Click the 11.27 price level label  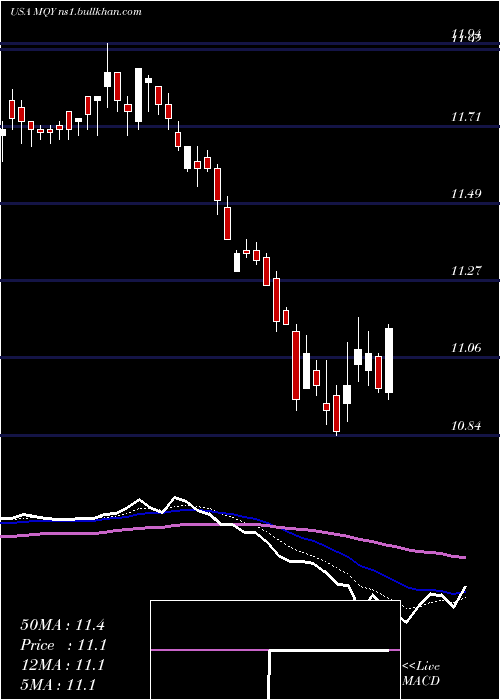tap(466, 271)
